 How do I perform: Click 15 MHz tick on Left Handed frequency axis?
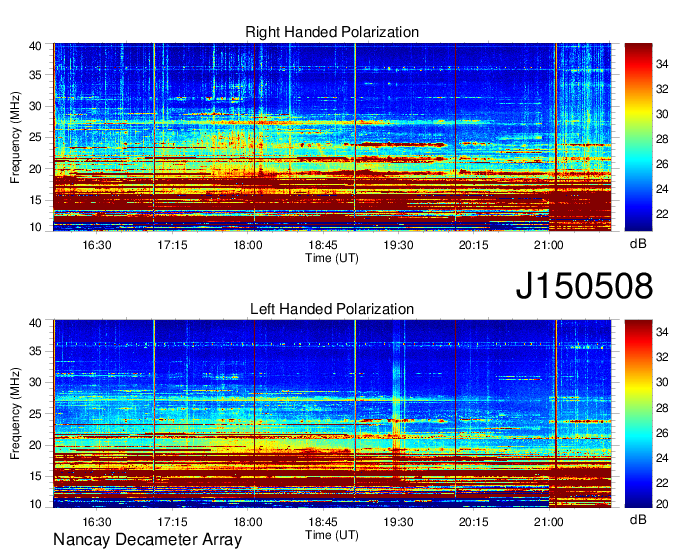click(x=35, y=477)
